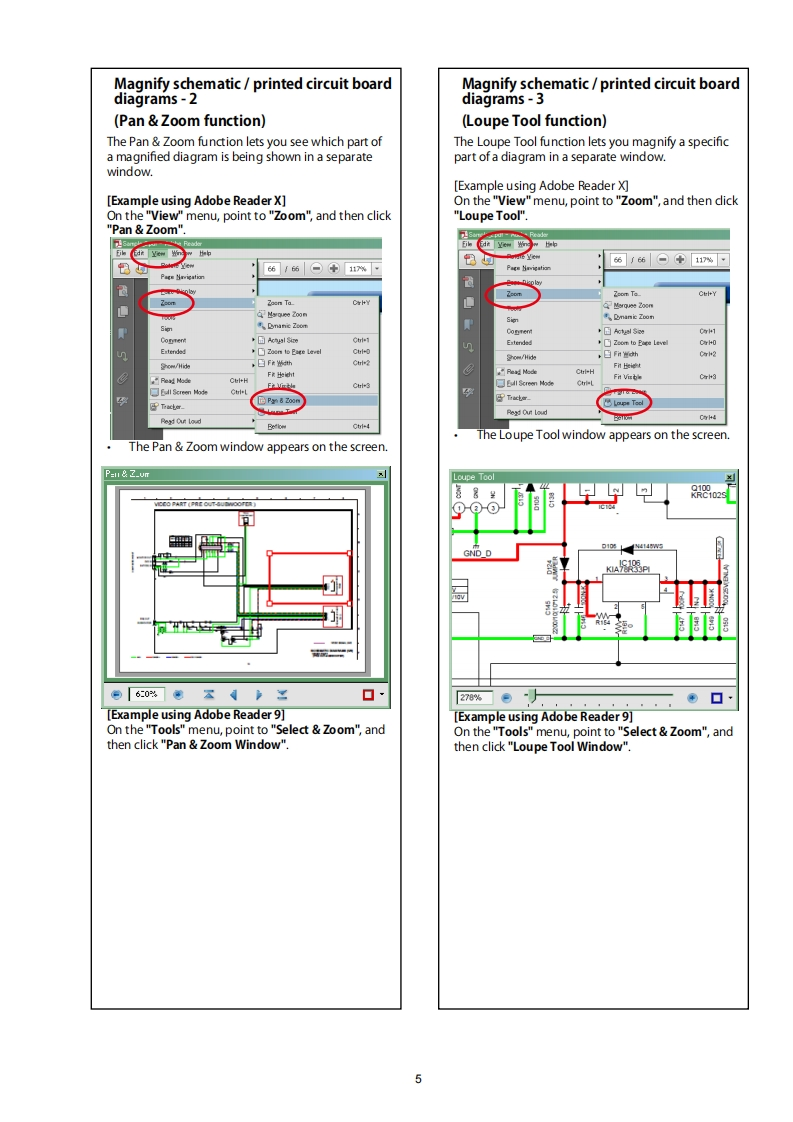
Task: Open the red box color dropdown in Pan & Zoom
Action: coord(381,695)
